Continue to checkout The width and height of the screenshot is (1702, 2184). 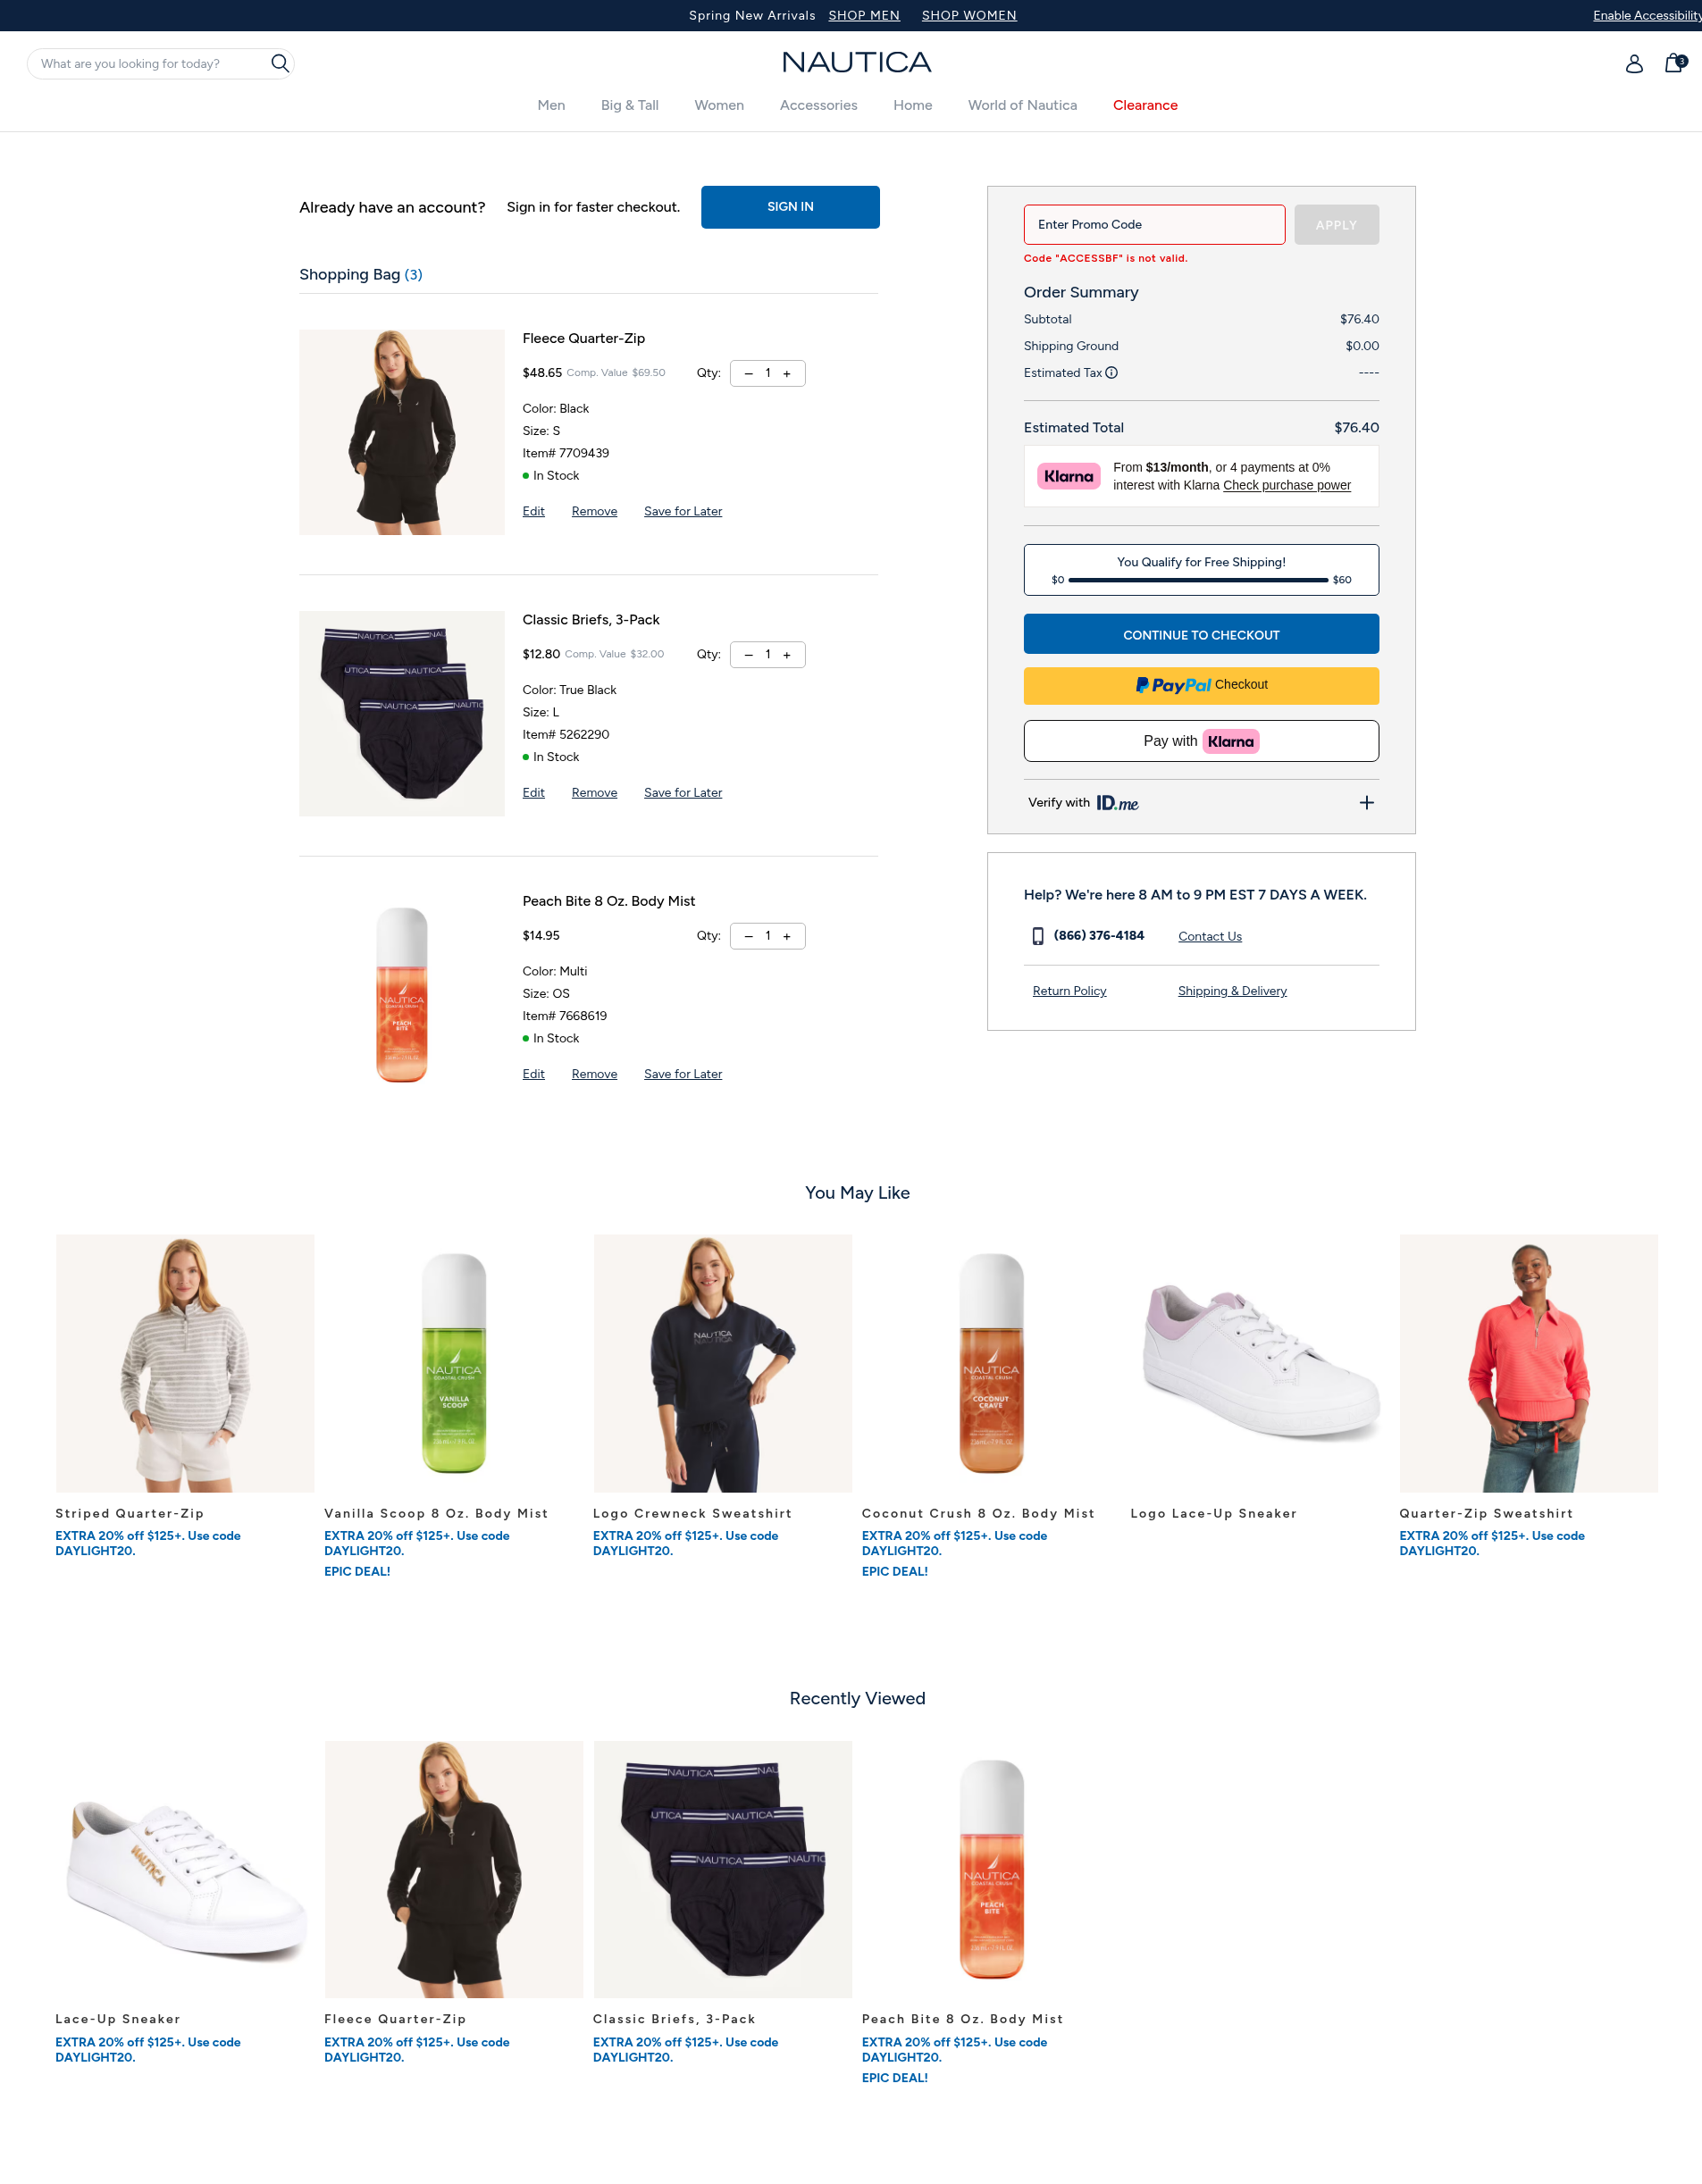pos(1201,634)
